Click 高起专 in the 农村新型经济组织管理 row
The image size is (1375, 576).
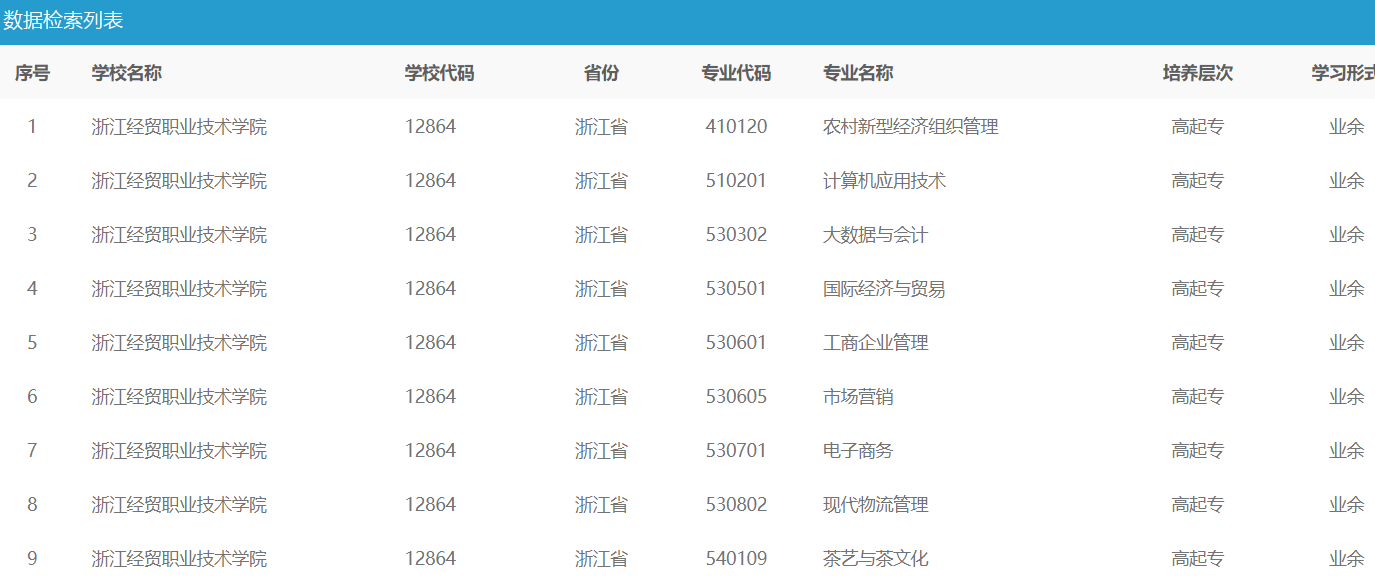click(1198, 127)
